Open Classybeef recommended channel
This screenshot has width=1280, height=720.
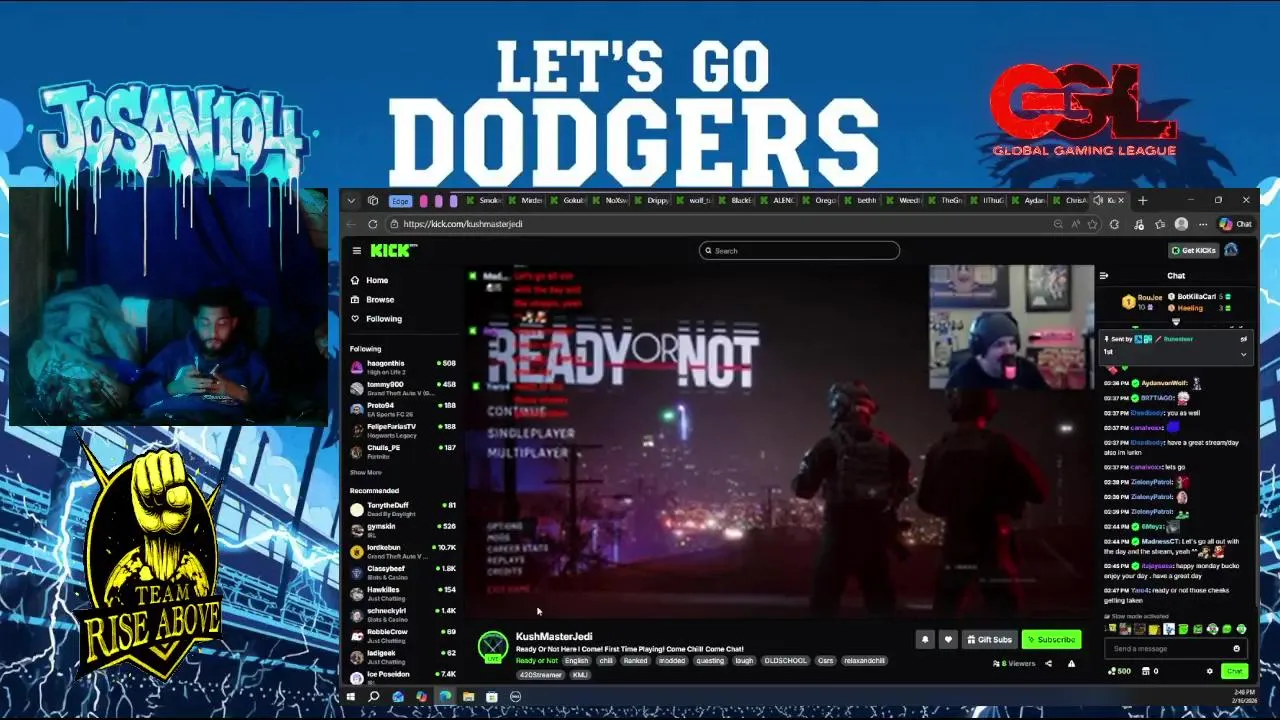(x=402, y=572)
